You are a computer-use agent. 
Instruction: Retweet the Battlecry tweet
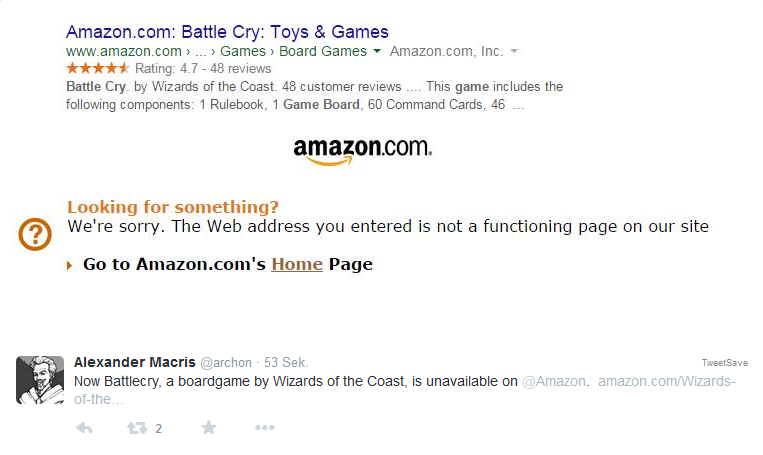[x=137, y=428]
